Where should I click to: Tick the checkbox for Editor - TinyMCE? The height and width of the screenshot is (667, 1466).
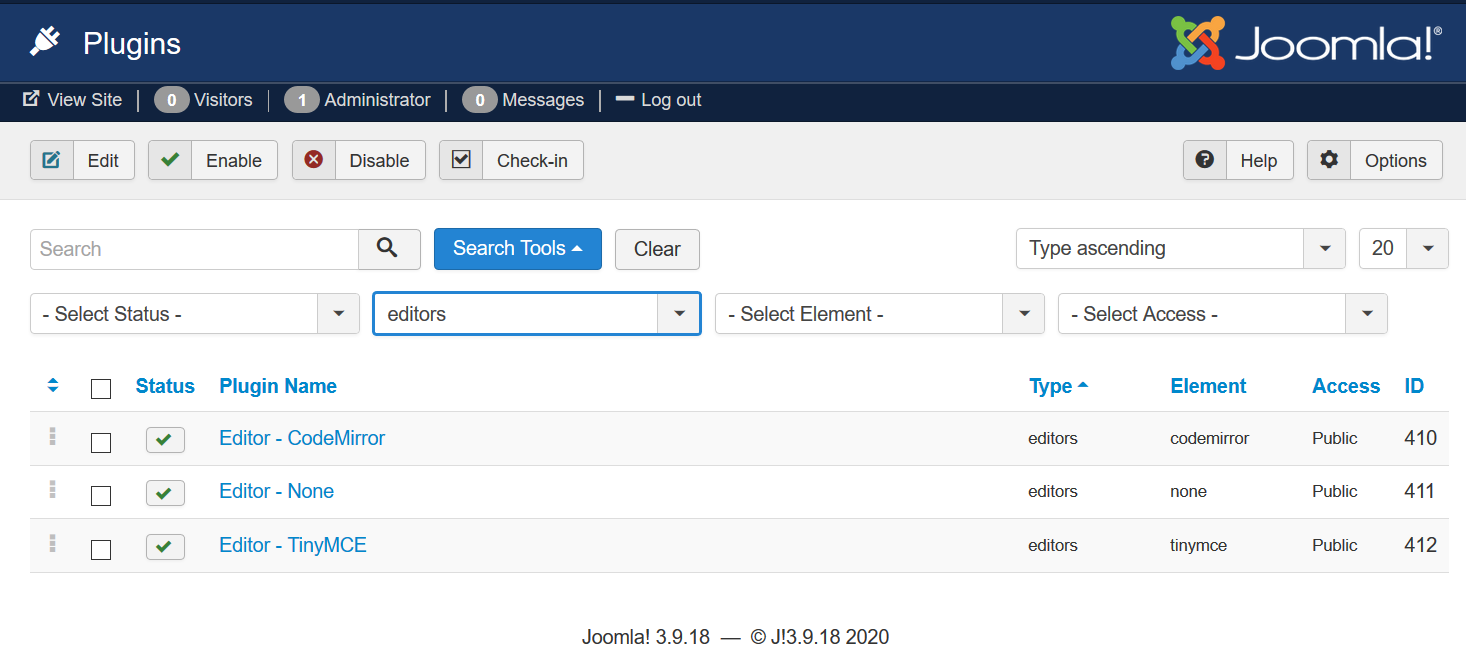pos(101,549)
